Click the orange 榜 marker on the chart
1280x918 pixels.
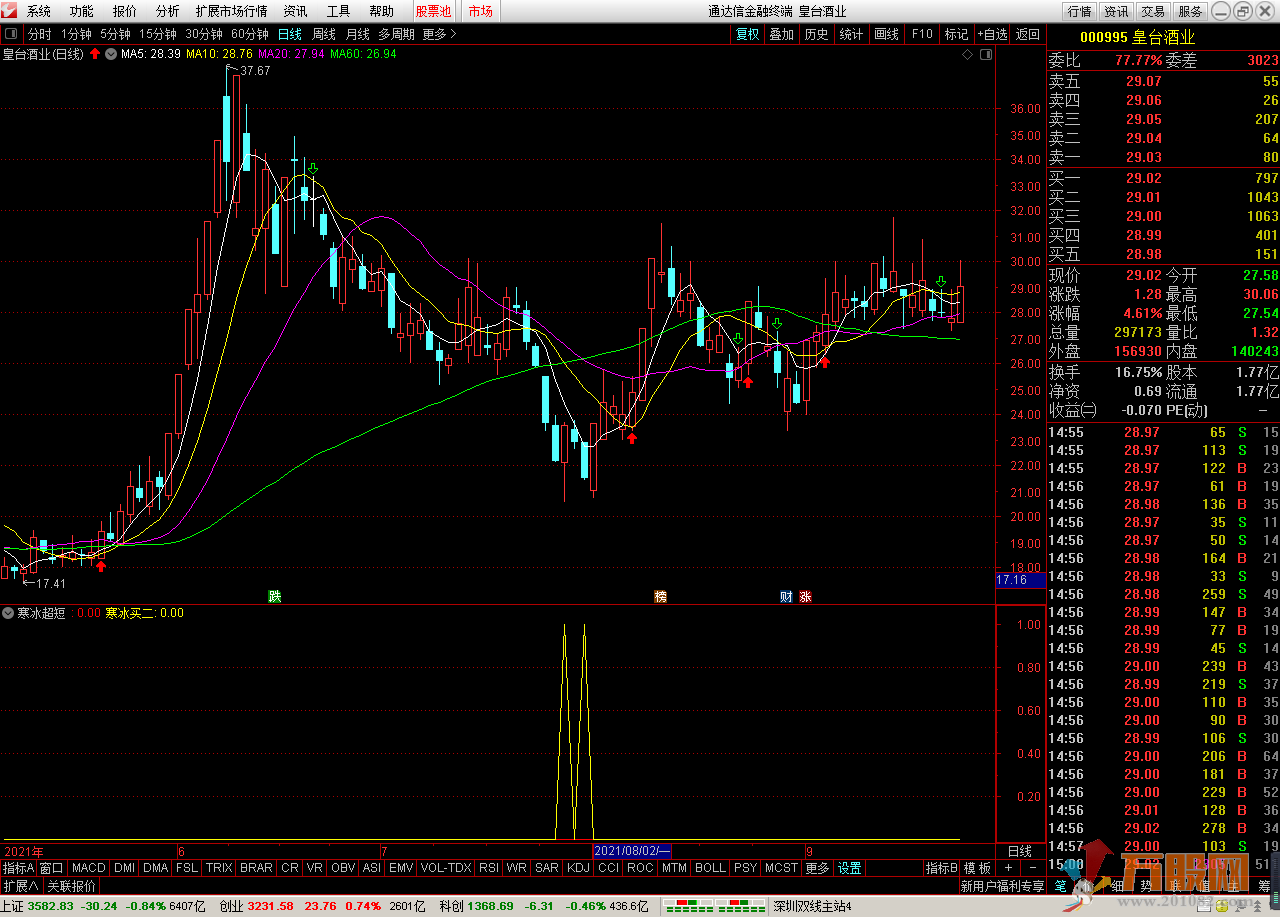click(660, 597)
